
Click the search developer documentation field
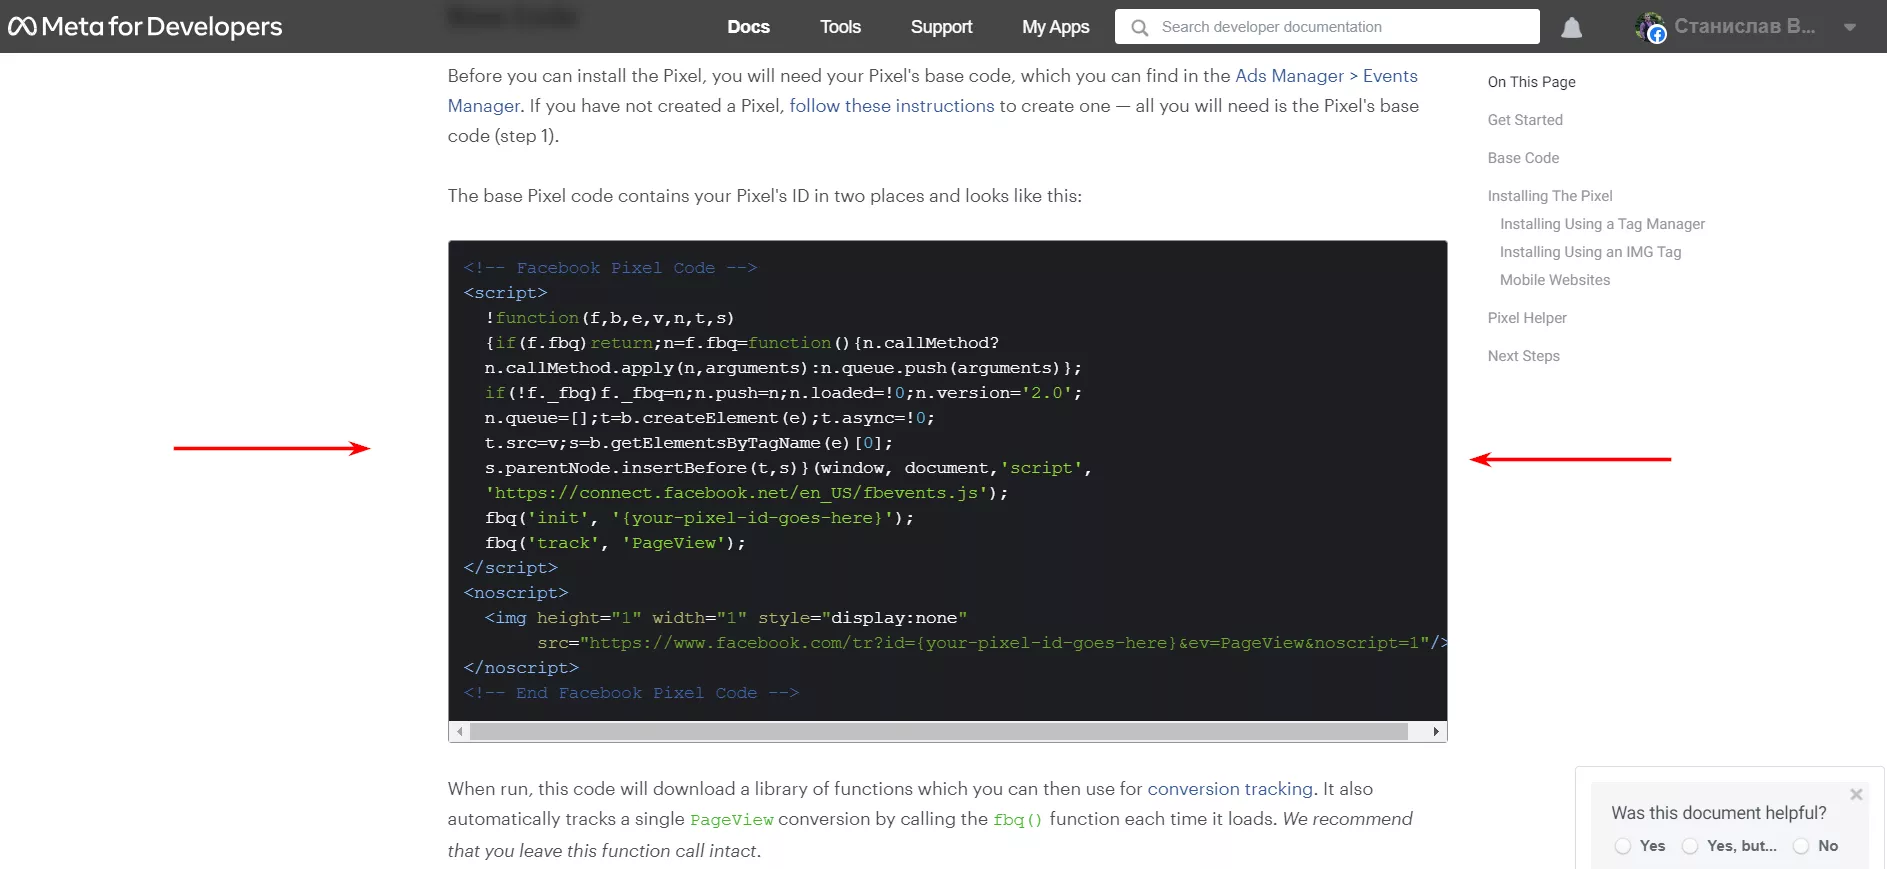pos(1327,27)
